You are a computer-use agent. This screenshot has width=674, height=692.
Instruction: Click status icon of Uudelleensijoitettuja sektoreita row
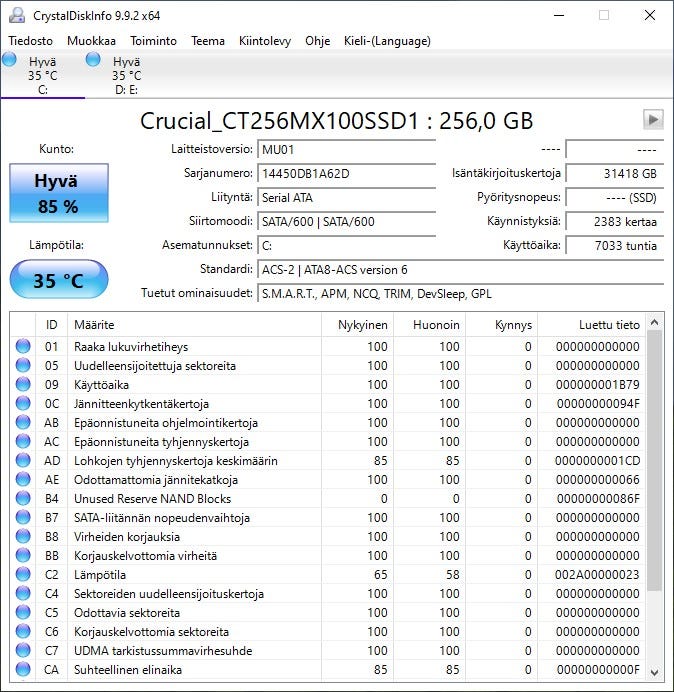tap(23, 365)
